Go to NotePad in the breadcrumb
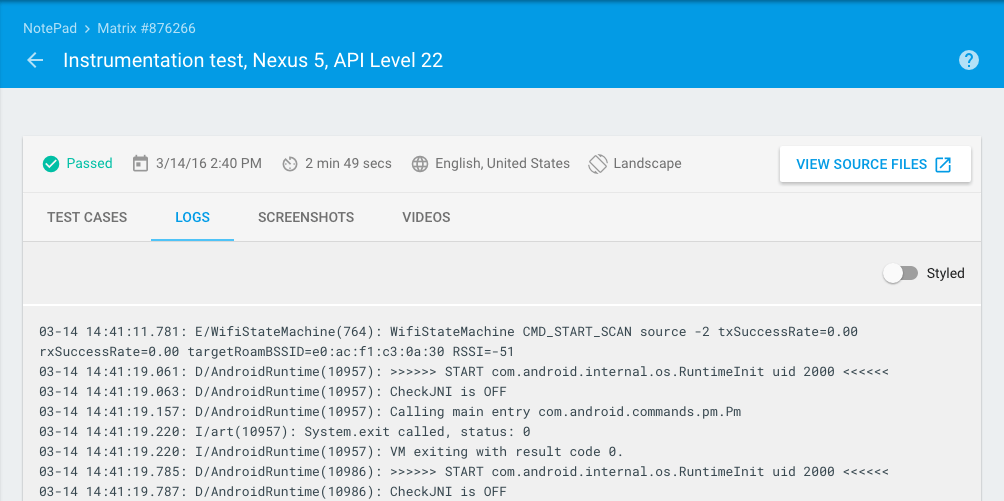1004x501 pixels. [50, 28]
